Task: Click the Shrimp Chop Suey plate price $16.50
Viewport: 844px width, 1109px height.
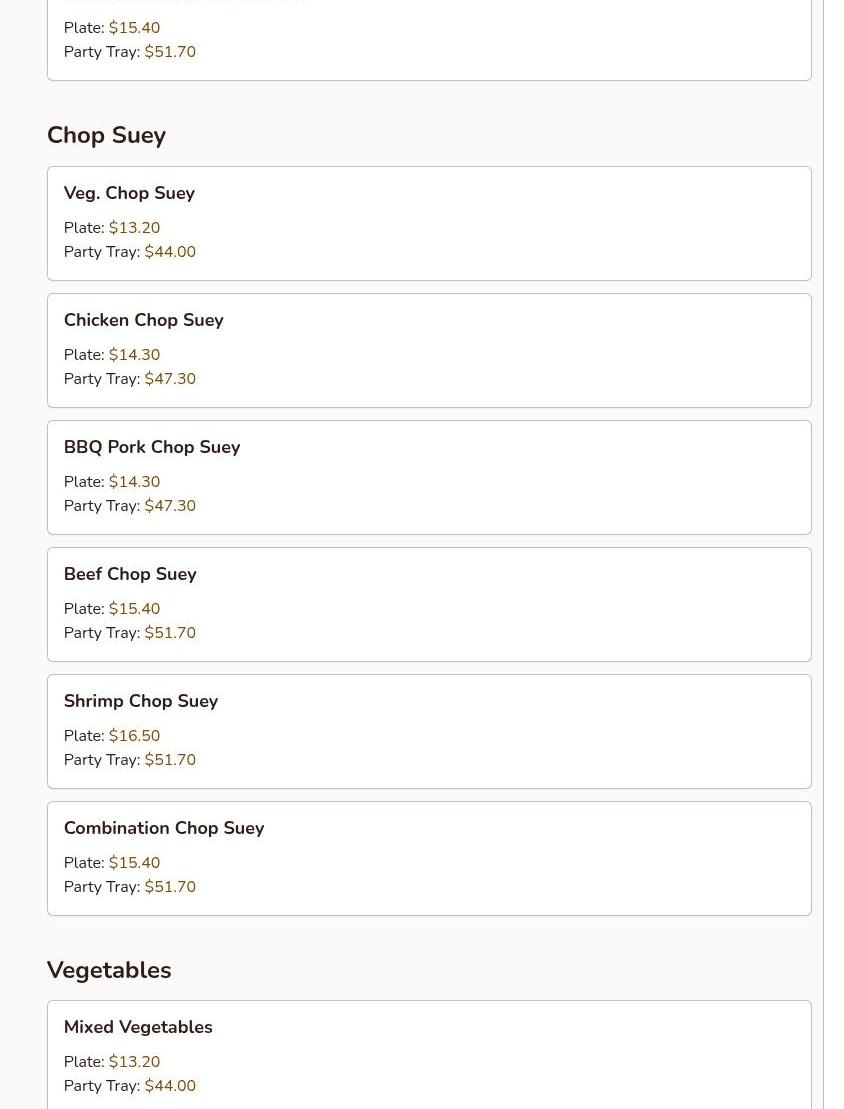Action: click(x=134, y=736)
